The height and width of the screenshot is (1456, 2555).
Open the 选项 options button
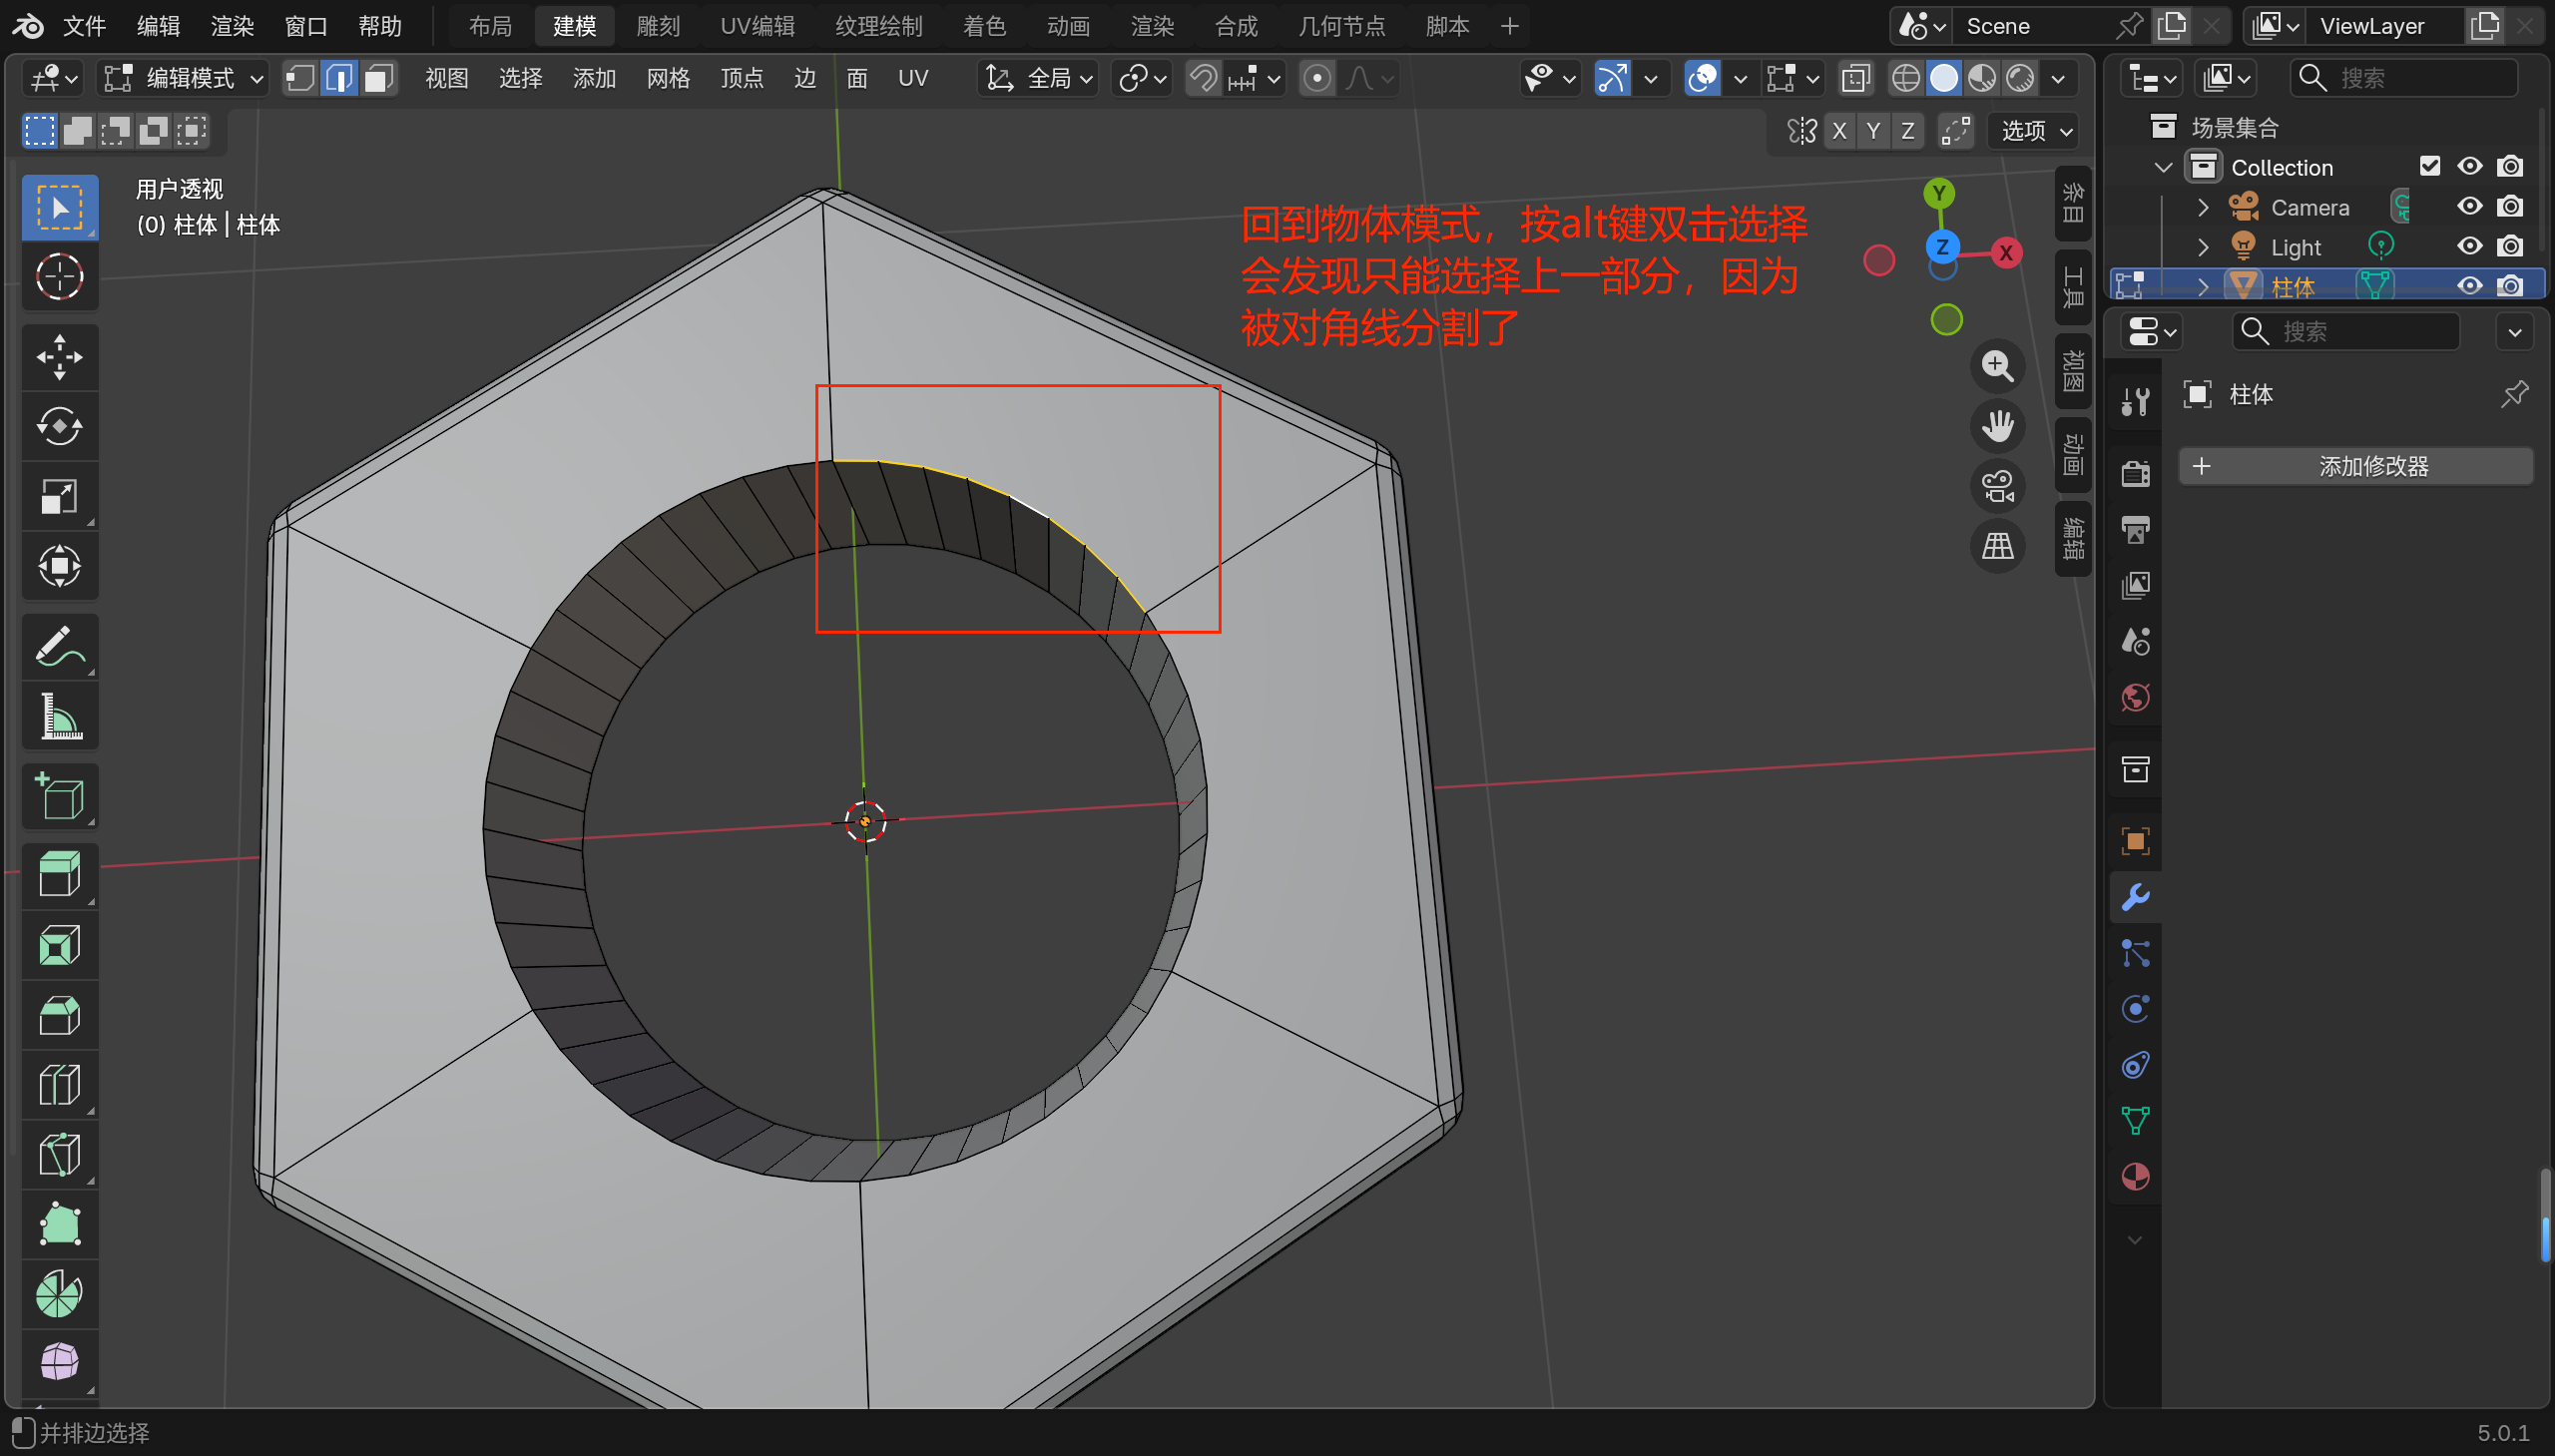click(x=2035, y=131)
